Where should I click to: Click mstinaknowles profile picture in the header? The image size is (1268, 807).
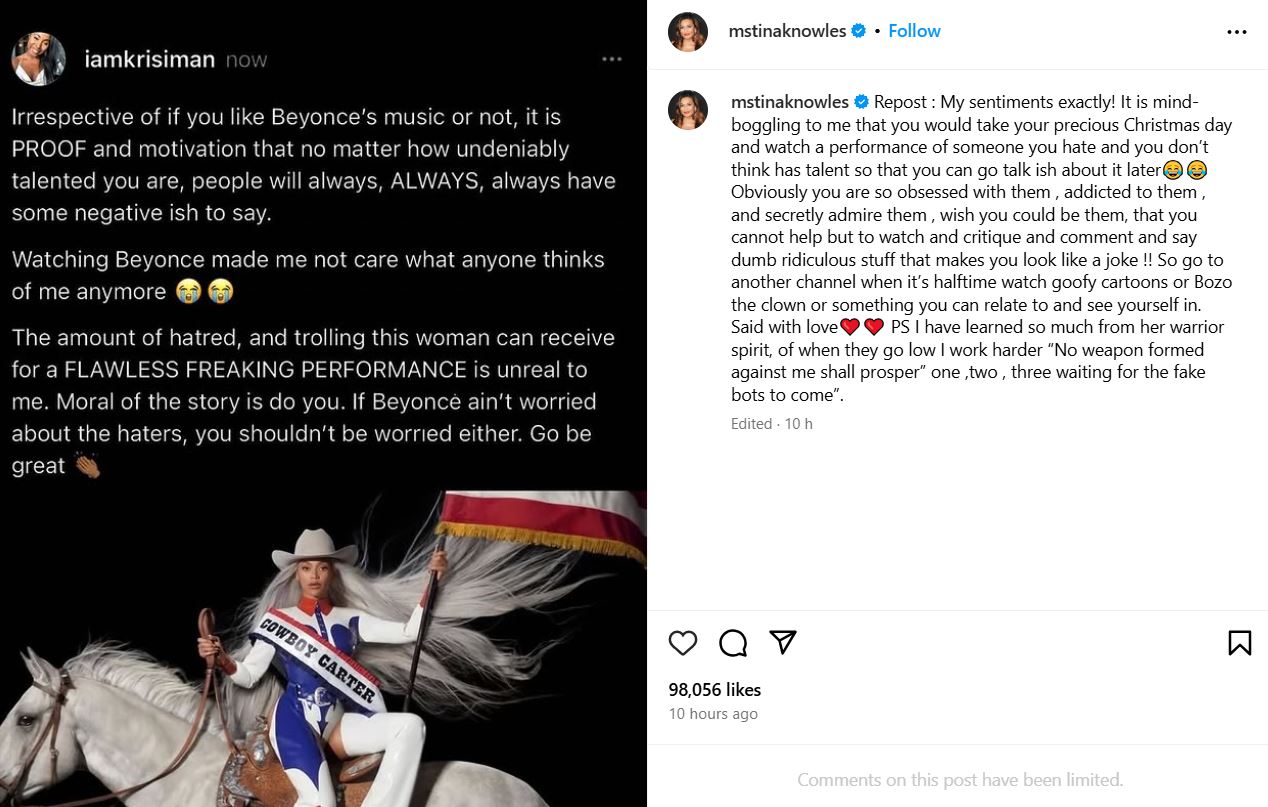[687, 30]
